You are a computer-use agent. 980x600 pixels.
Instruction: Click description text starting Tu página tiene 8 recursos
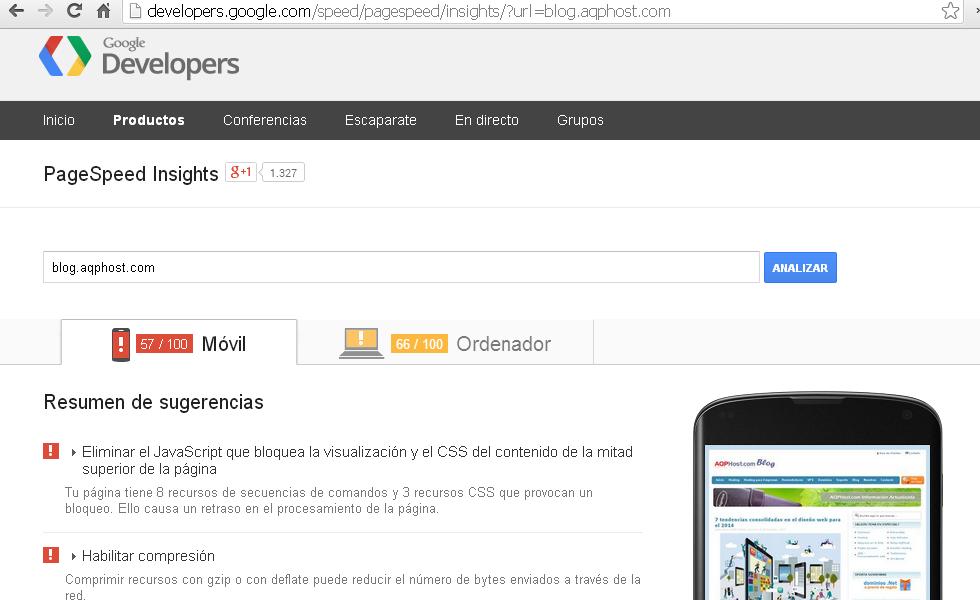[329, 501]
